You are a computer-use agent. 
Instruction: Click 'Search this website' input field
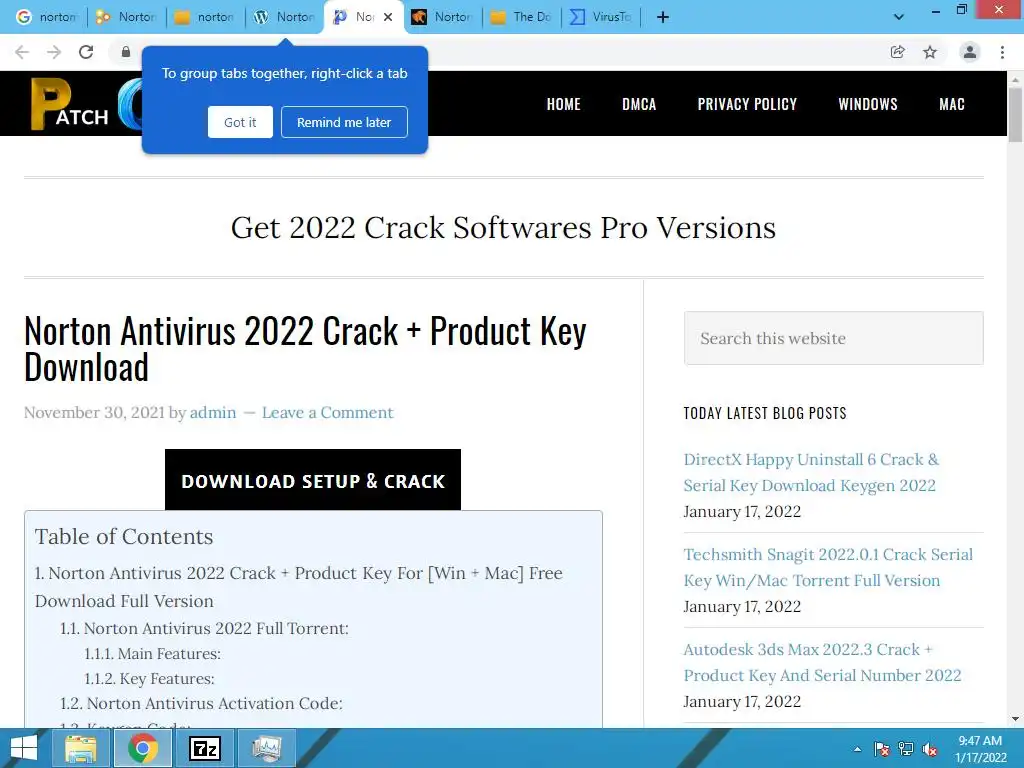[x=833, y=338]
